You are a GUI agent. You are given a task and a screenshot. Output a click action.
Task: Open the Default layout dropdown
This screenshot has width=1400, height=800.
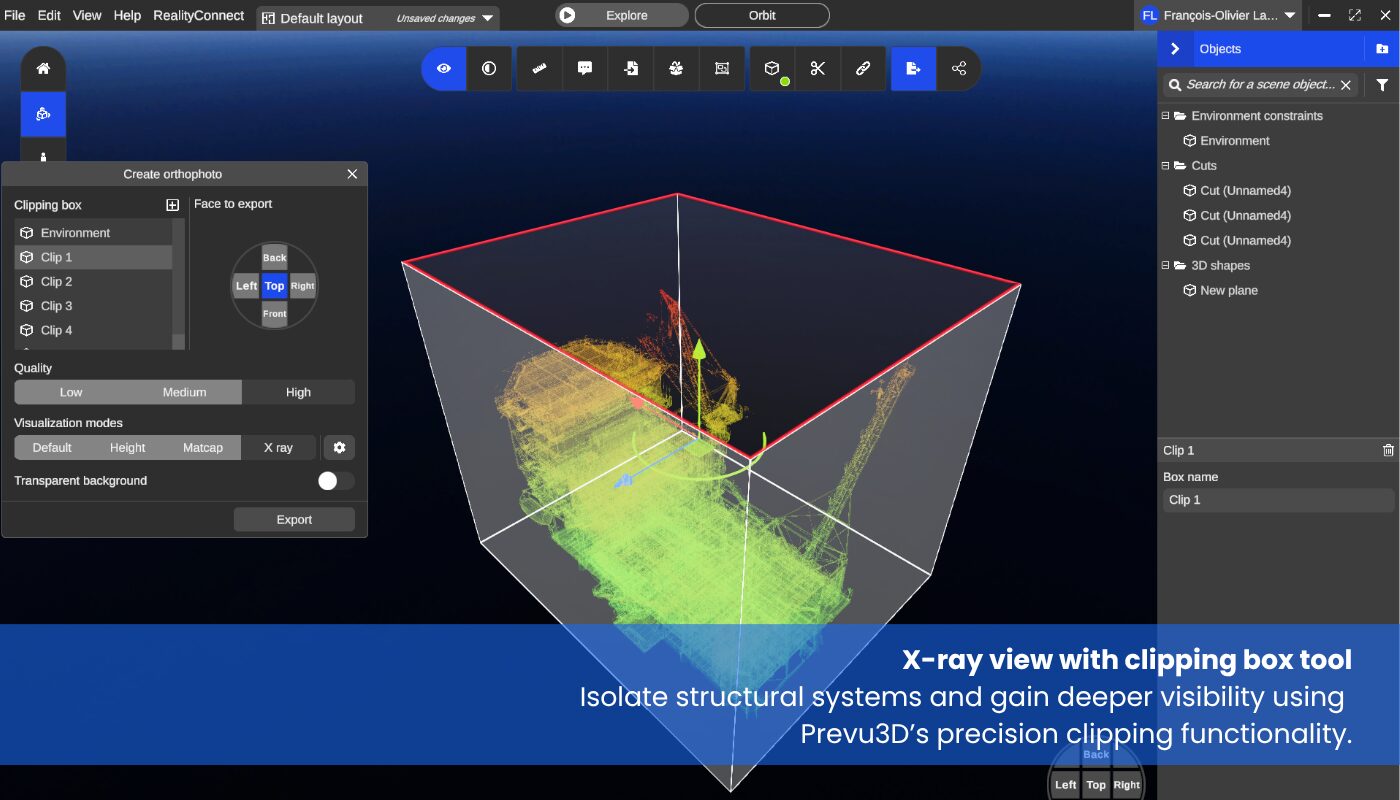pyautogui.click(x=378, y=18)
